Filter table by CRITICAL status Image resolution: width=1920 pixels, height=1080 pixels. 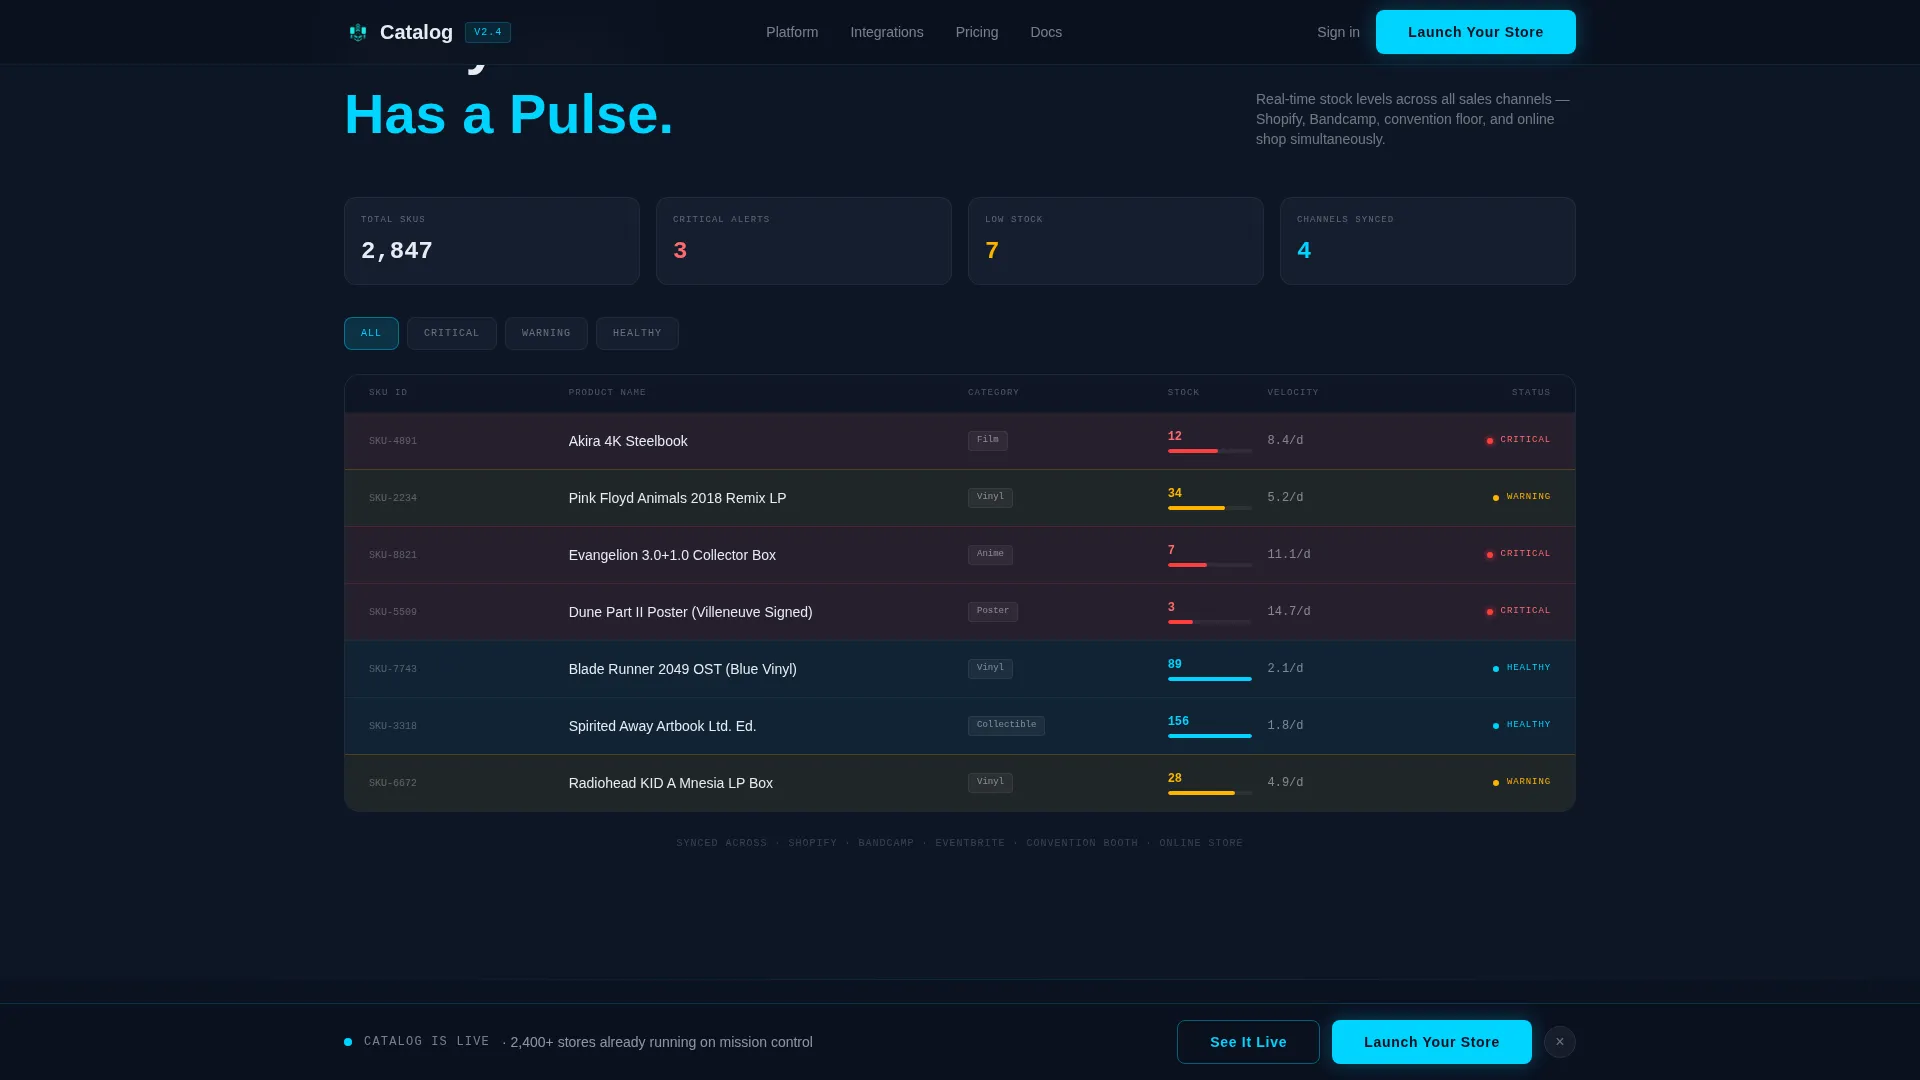(452, 333)
